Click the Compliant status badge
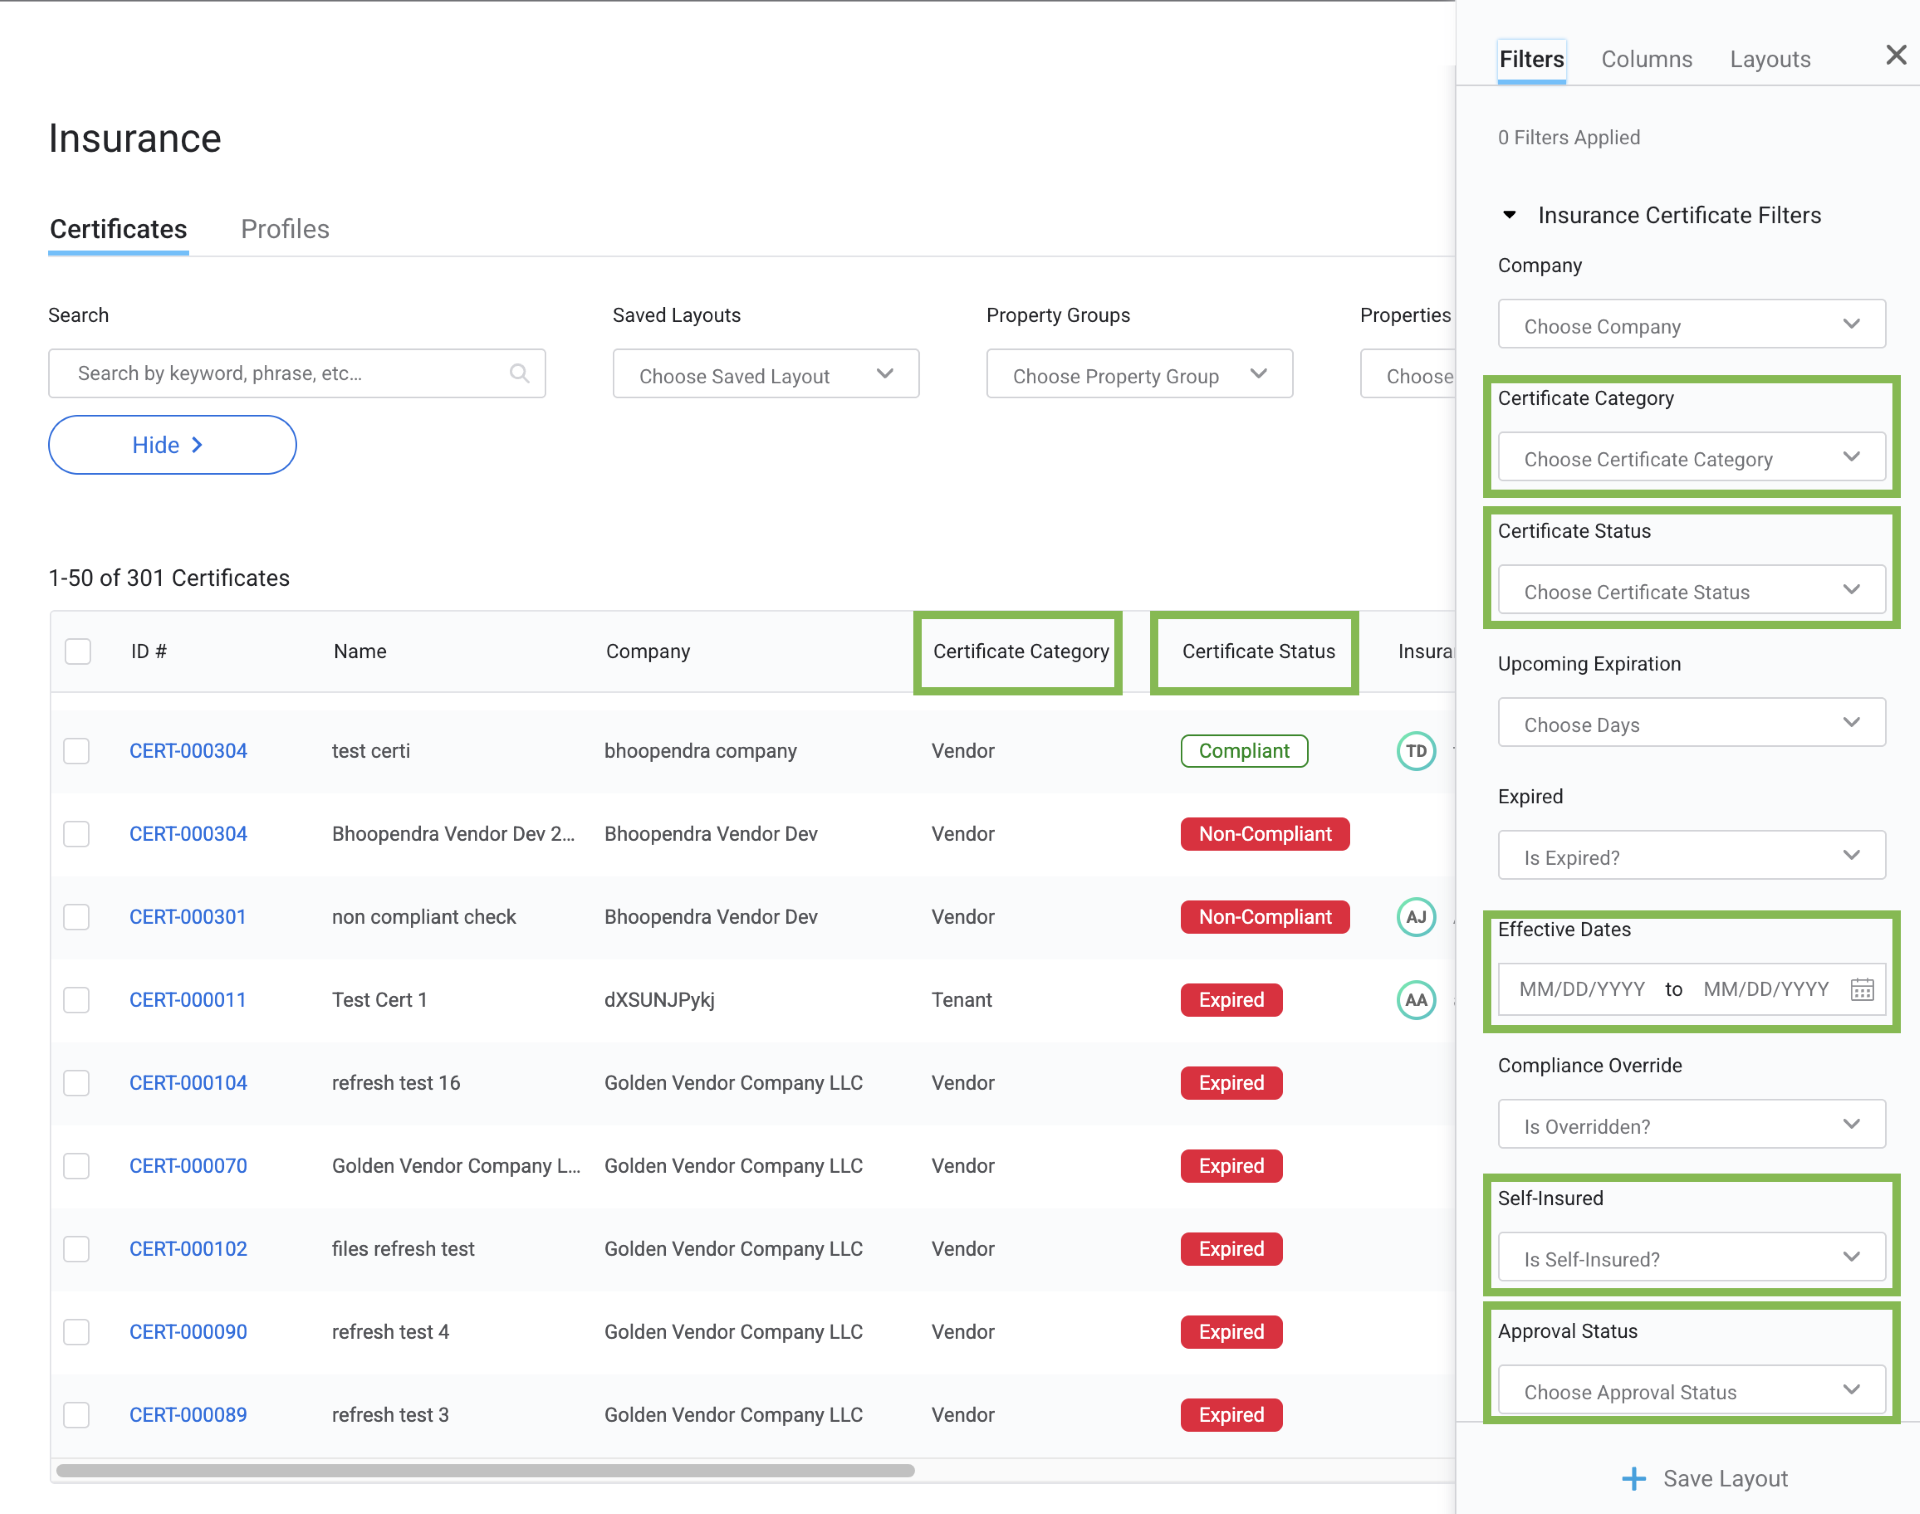This screenshot has width=1920, height=1514. [x=1243, y=751]
